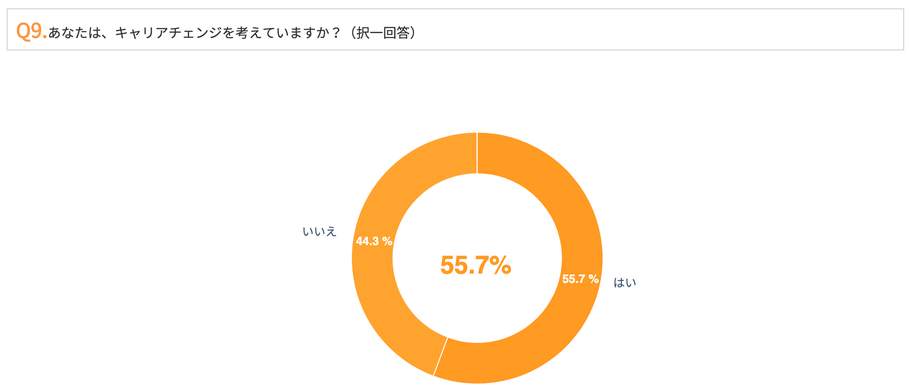Select the word "キャリア" in the heading
The width and height of the screenshot is (910, 392).
tap(139, 33)
